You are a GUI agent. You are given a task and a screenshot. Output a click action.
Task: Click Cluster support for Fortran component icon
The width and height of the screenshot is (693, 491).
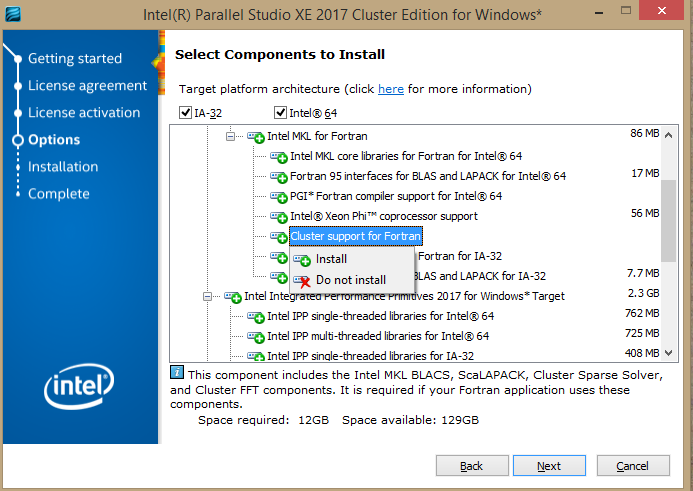tap(279, 237)
